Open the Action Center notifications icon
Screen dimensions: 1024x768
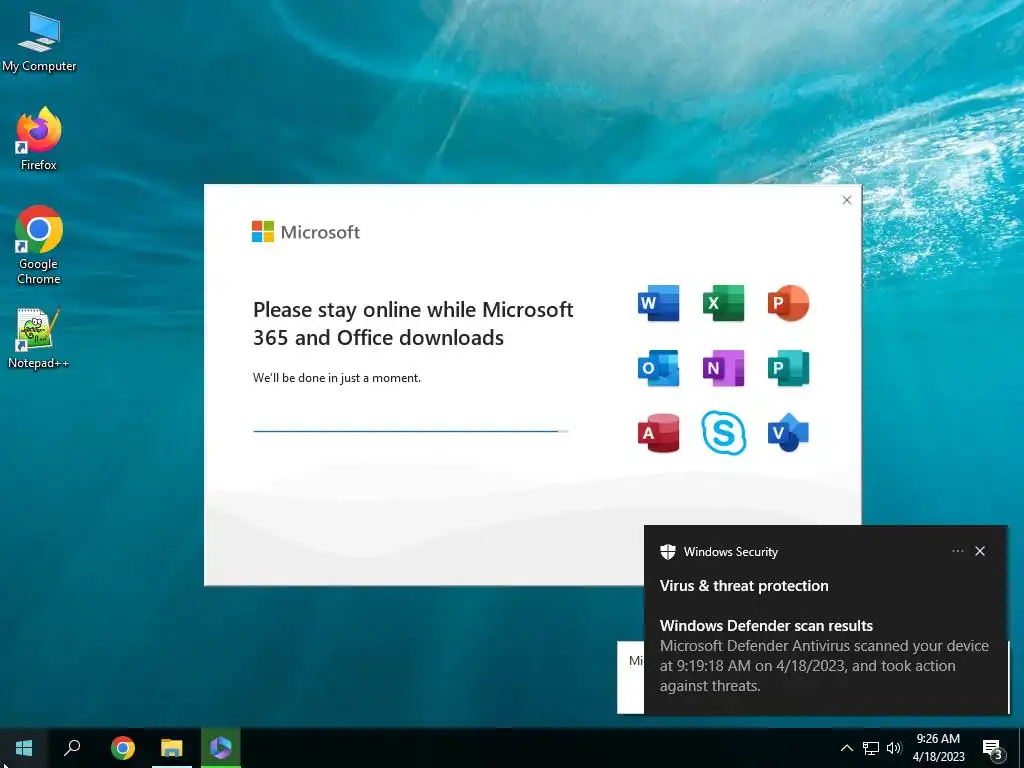click(x=992, y=749)
